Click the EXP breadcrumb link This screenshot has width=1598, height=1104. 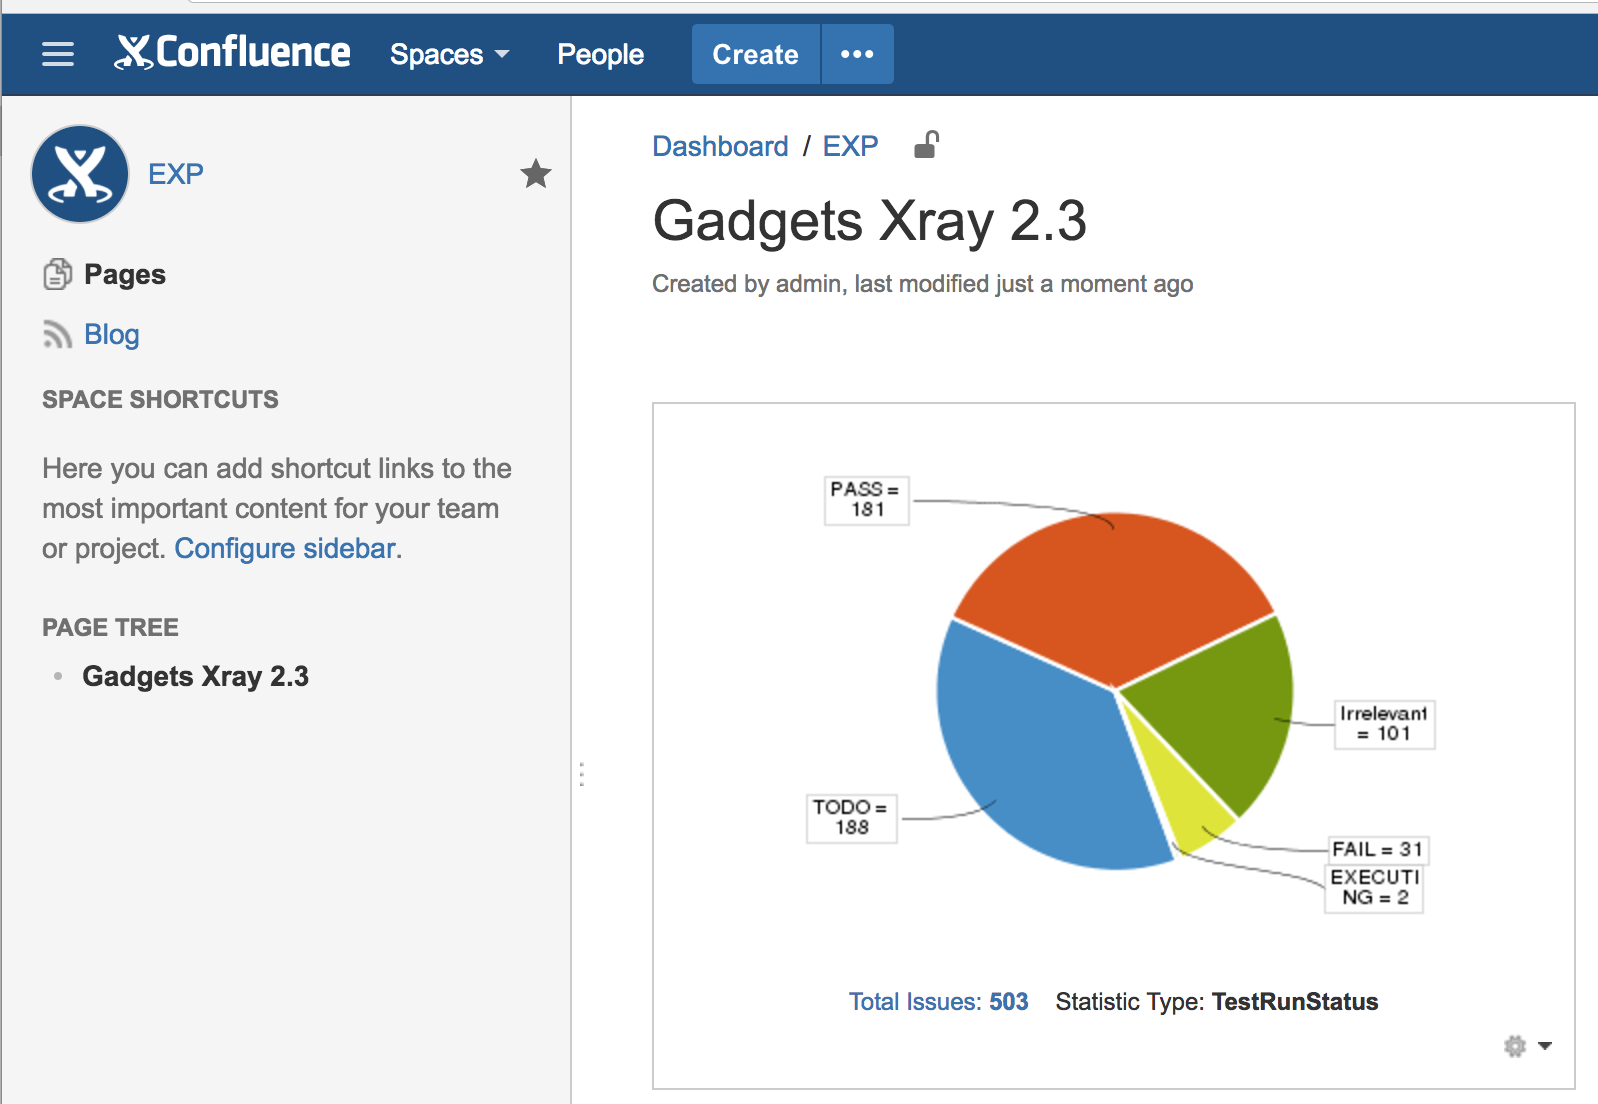(850, 146)
